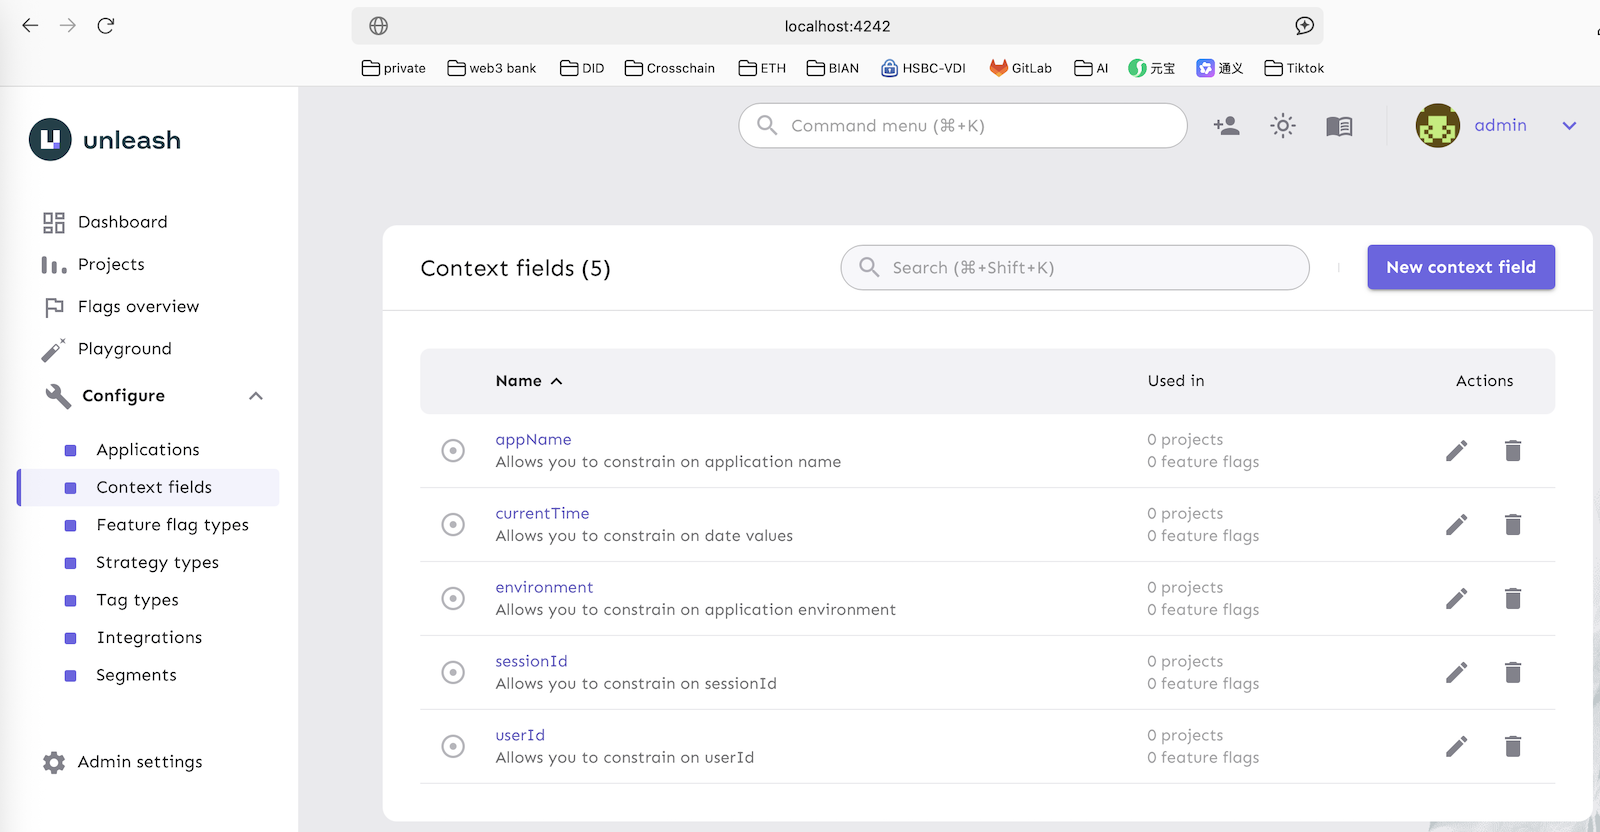Go to Segments in sidebar
1600x832 pixels.
point(136,675)
